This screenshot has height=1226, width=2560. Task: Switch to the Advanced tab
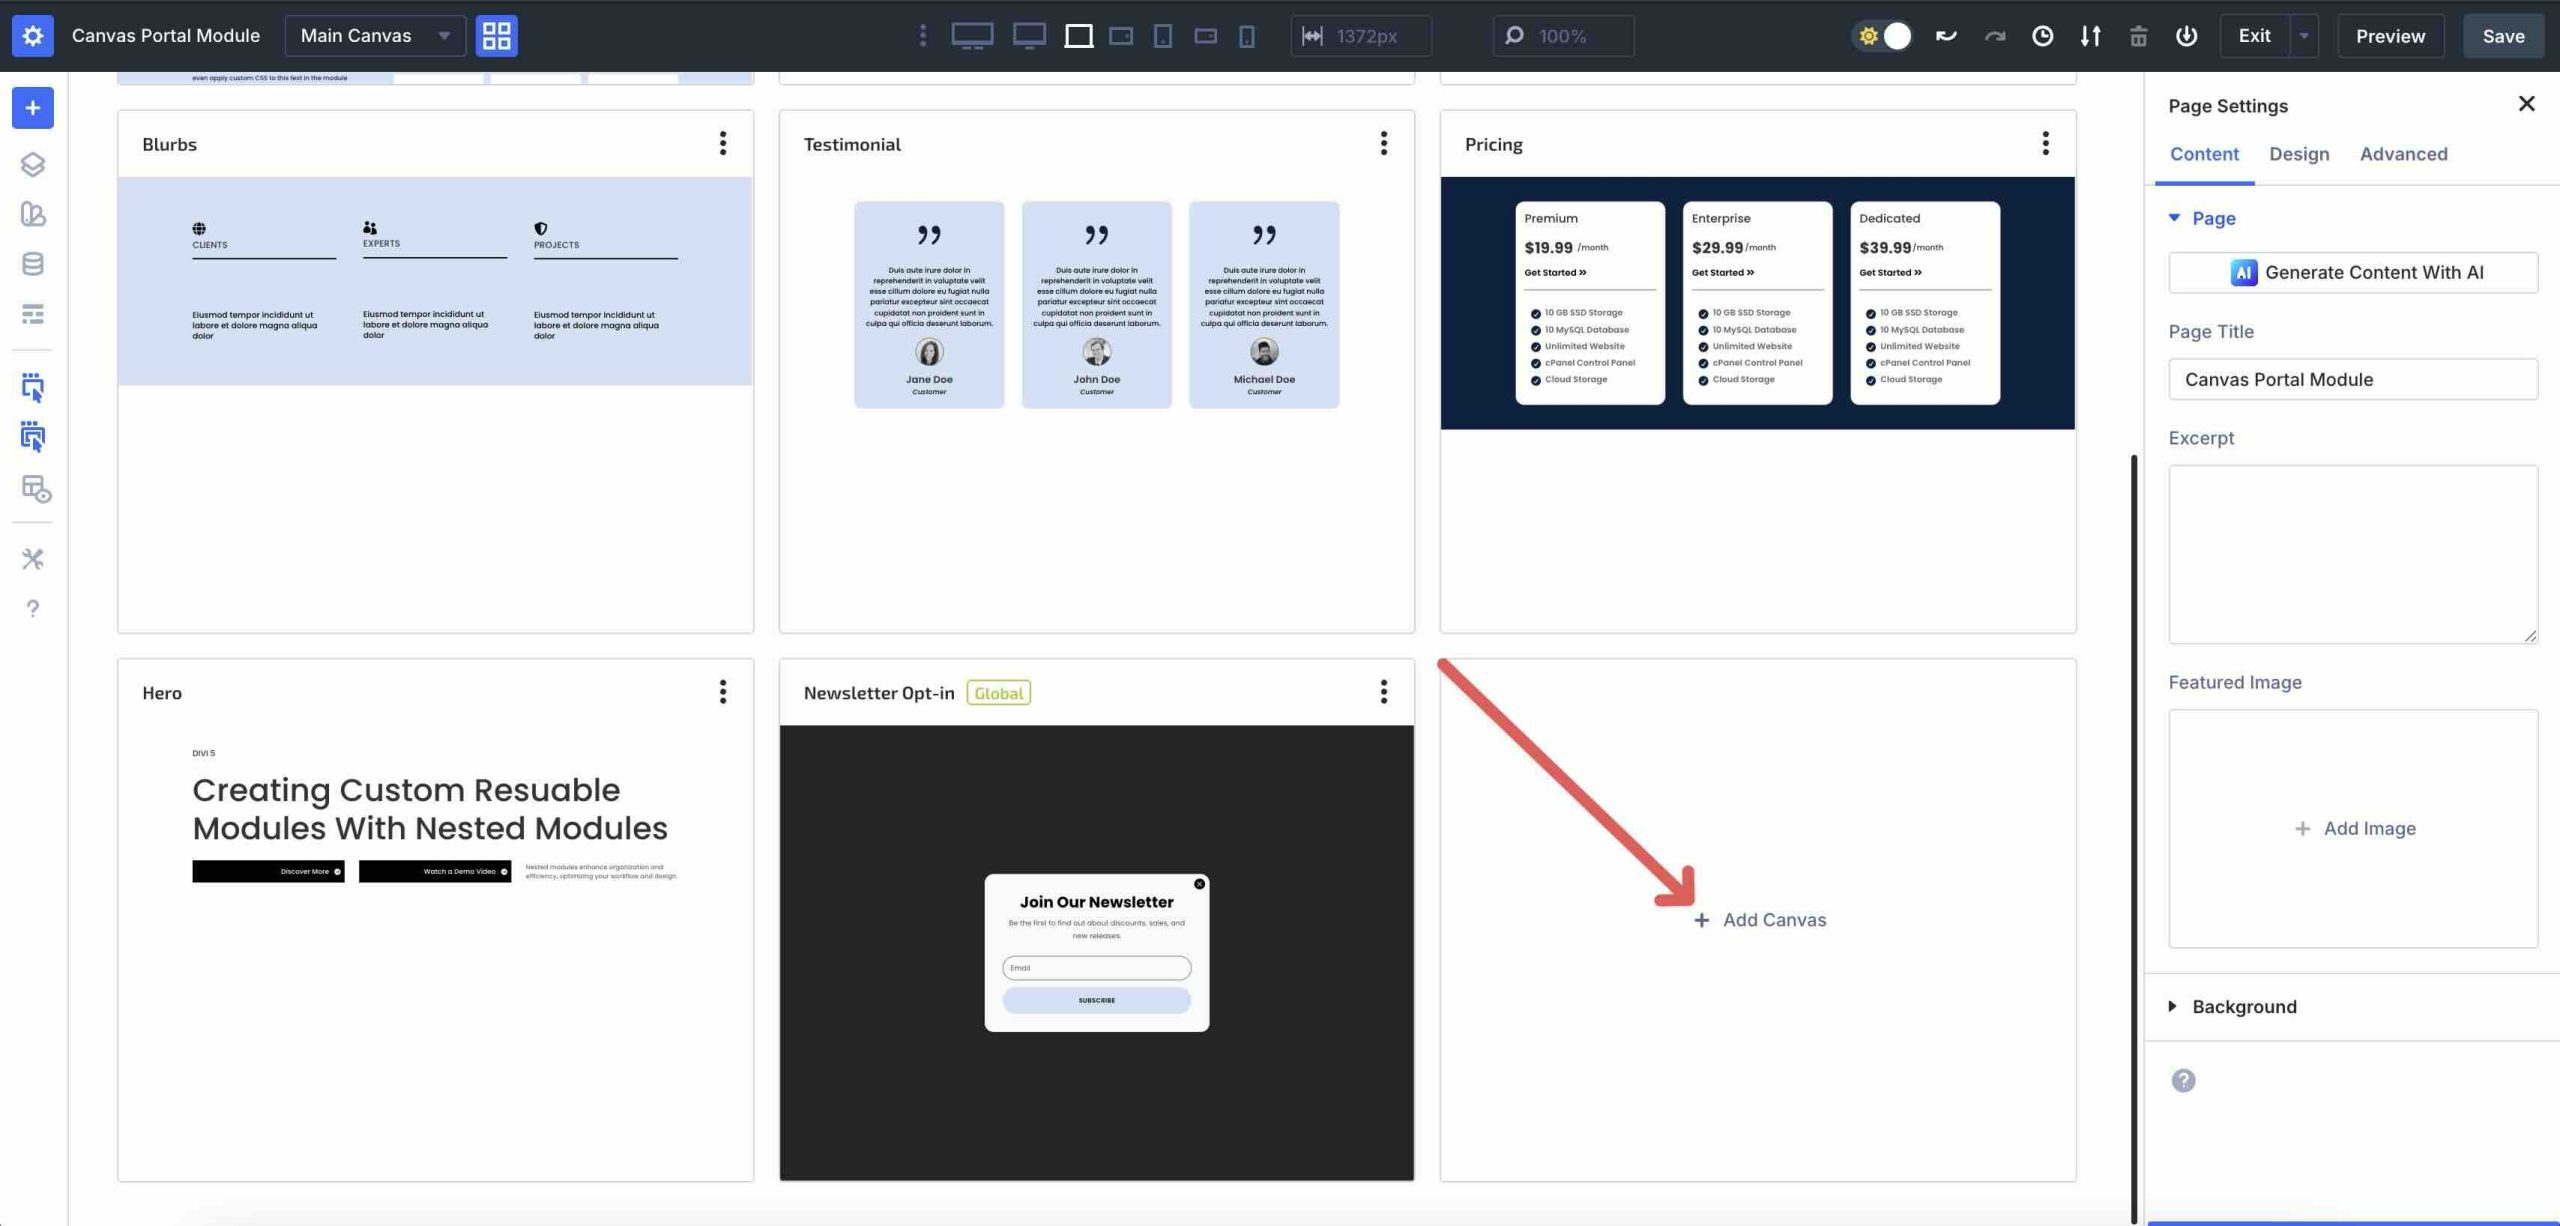coord(2403,154)
